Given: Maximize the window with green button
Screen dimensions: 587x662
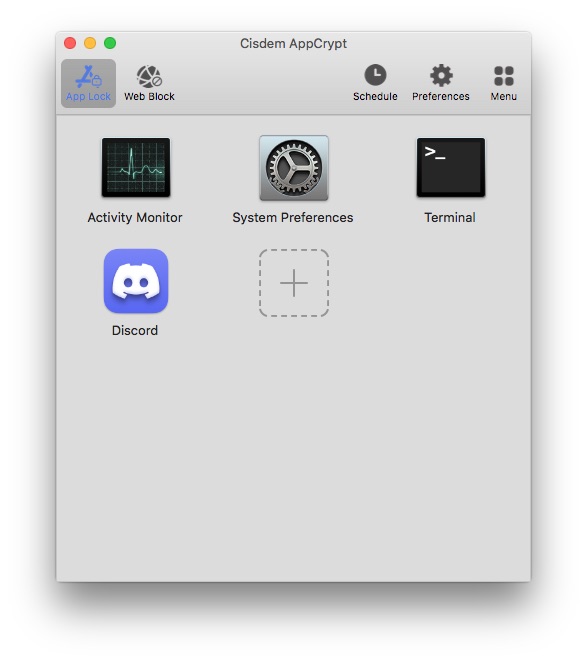Looking at the screenshot, I should [x=110, y=43].
